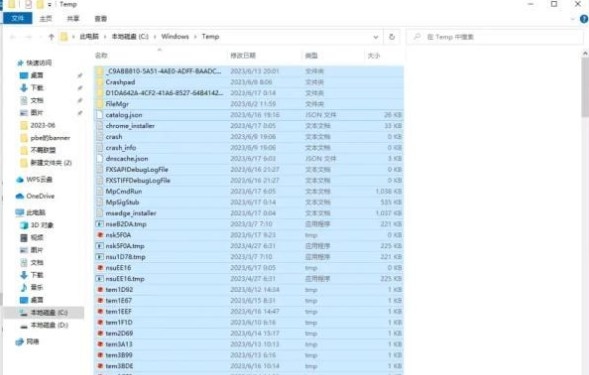Collapse the ribbon with the chevron
The height and width of the screenshot is (375, 589).
click(573, 19)
